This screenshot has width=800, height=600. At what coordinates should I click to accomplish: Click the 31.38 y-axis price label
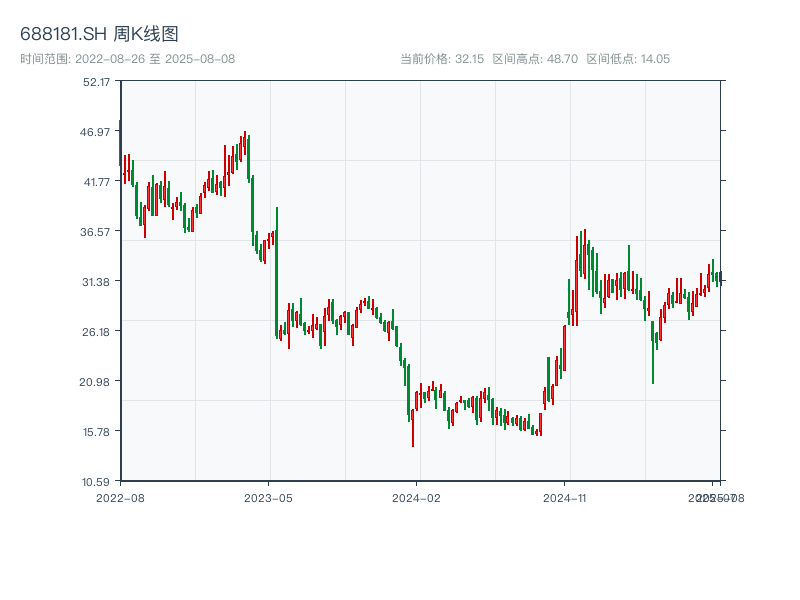click(x=97, y=282)
